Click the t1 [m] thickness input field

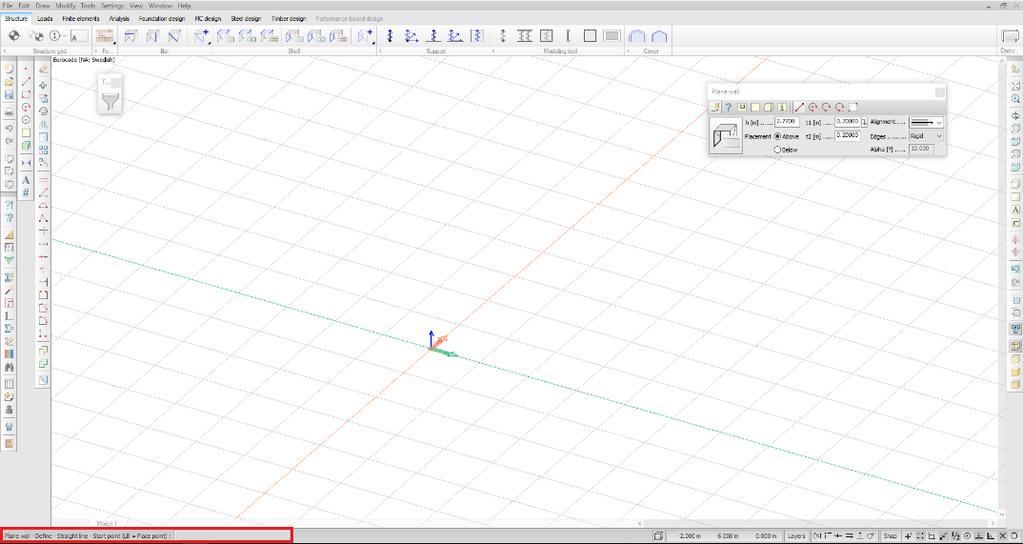[x=847, y=122]
